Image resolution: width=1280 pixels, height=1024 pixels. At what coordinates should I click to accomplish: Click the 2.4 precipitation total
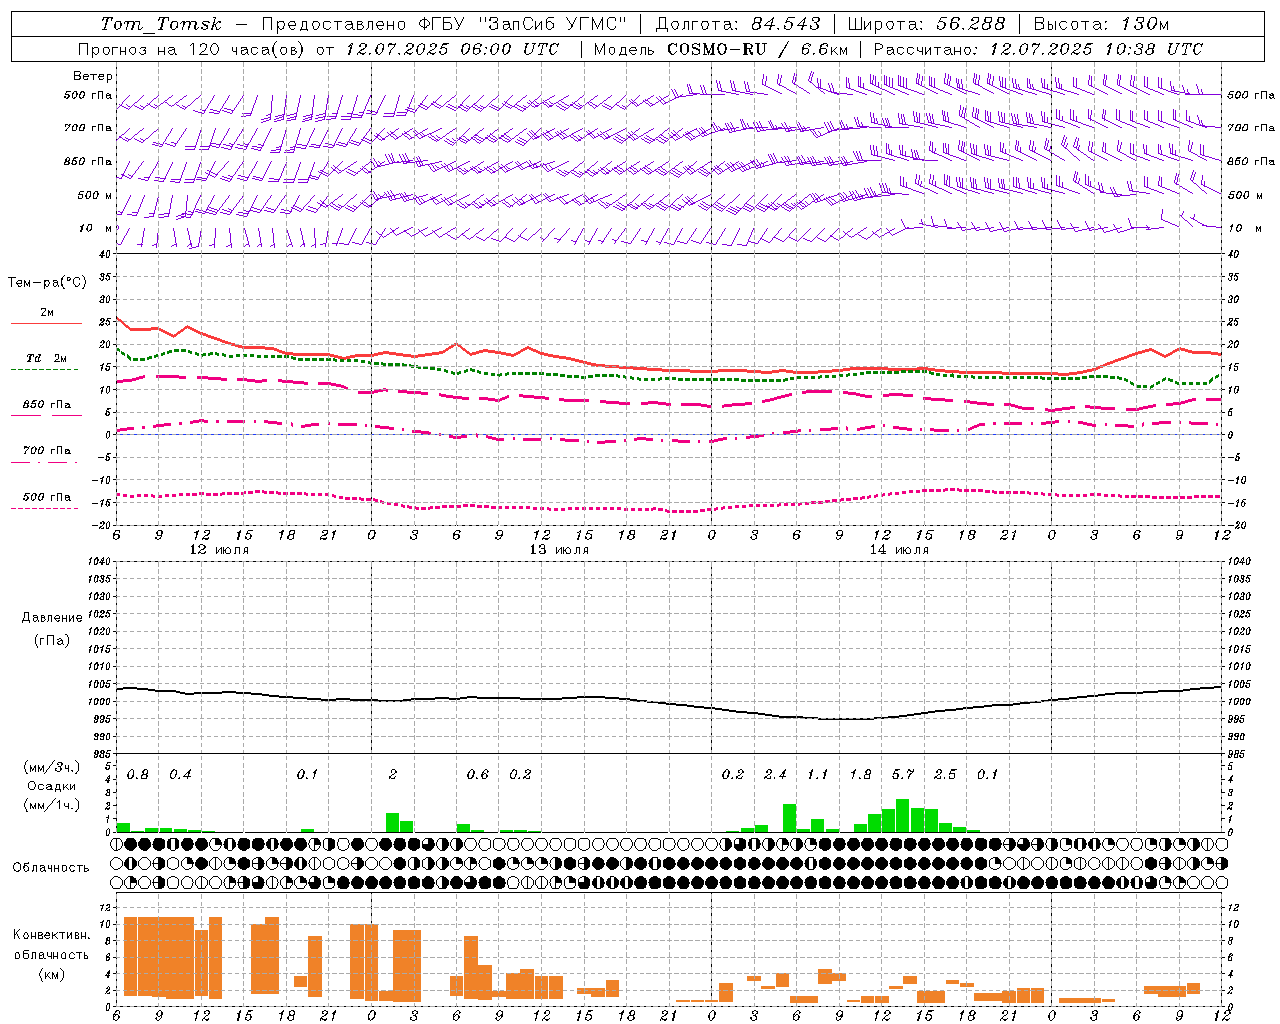coord(775,775)
